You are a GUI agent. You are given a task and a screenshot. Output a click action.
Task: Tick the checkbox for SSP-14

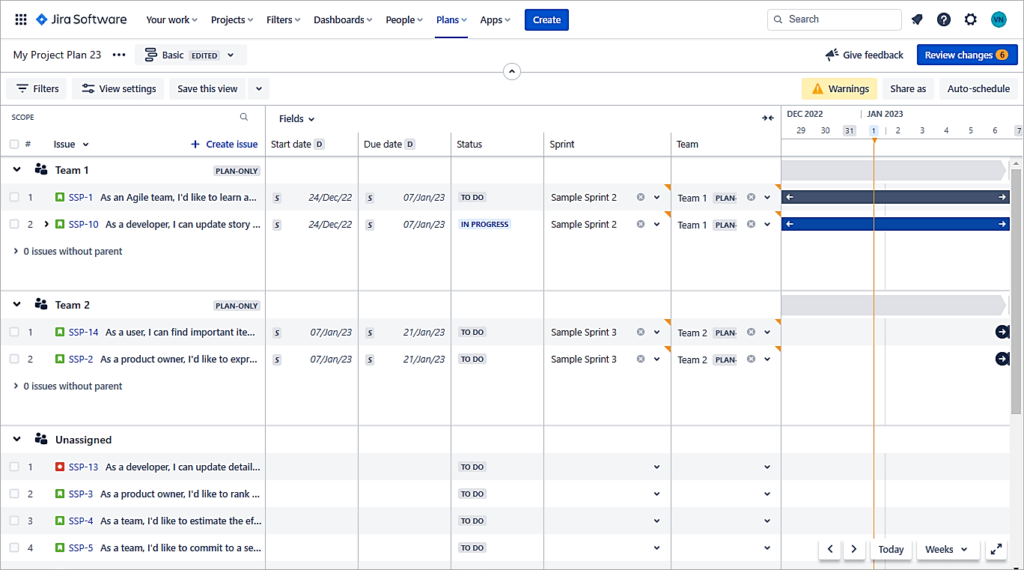[x=14, y=332]
